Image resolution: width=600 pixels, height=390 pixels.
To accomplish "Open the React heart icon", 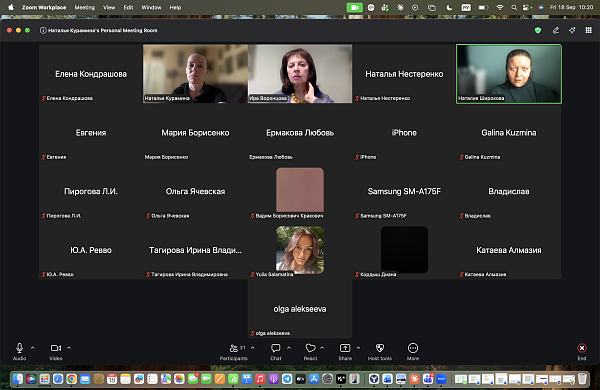I will pos(310,348).
